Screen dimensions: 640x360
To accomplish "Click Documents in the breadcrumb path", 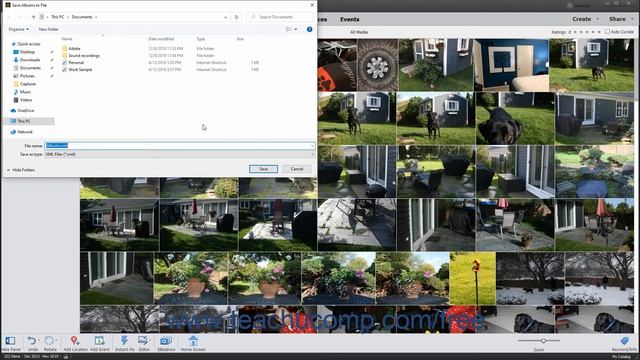I will (82, 17).
